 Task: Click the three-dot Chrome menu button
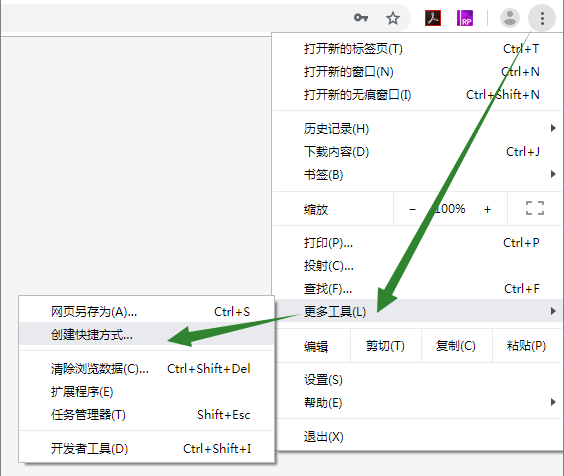tap(542, 18)
